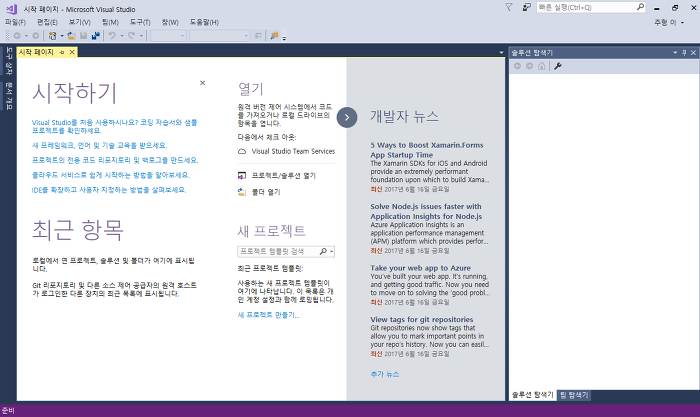This screenshot has width=700, height=417.
Task: Click Solution Explorer properties wrench icon
Action: click(558, 66)
